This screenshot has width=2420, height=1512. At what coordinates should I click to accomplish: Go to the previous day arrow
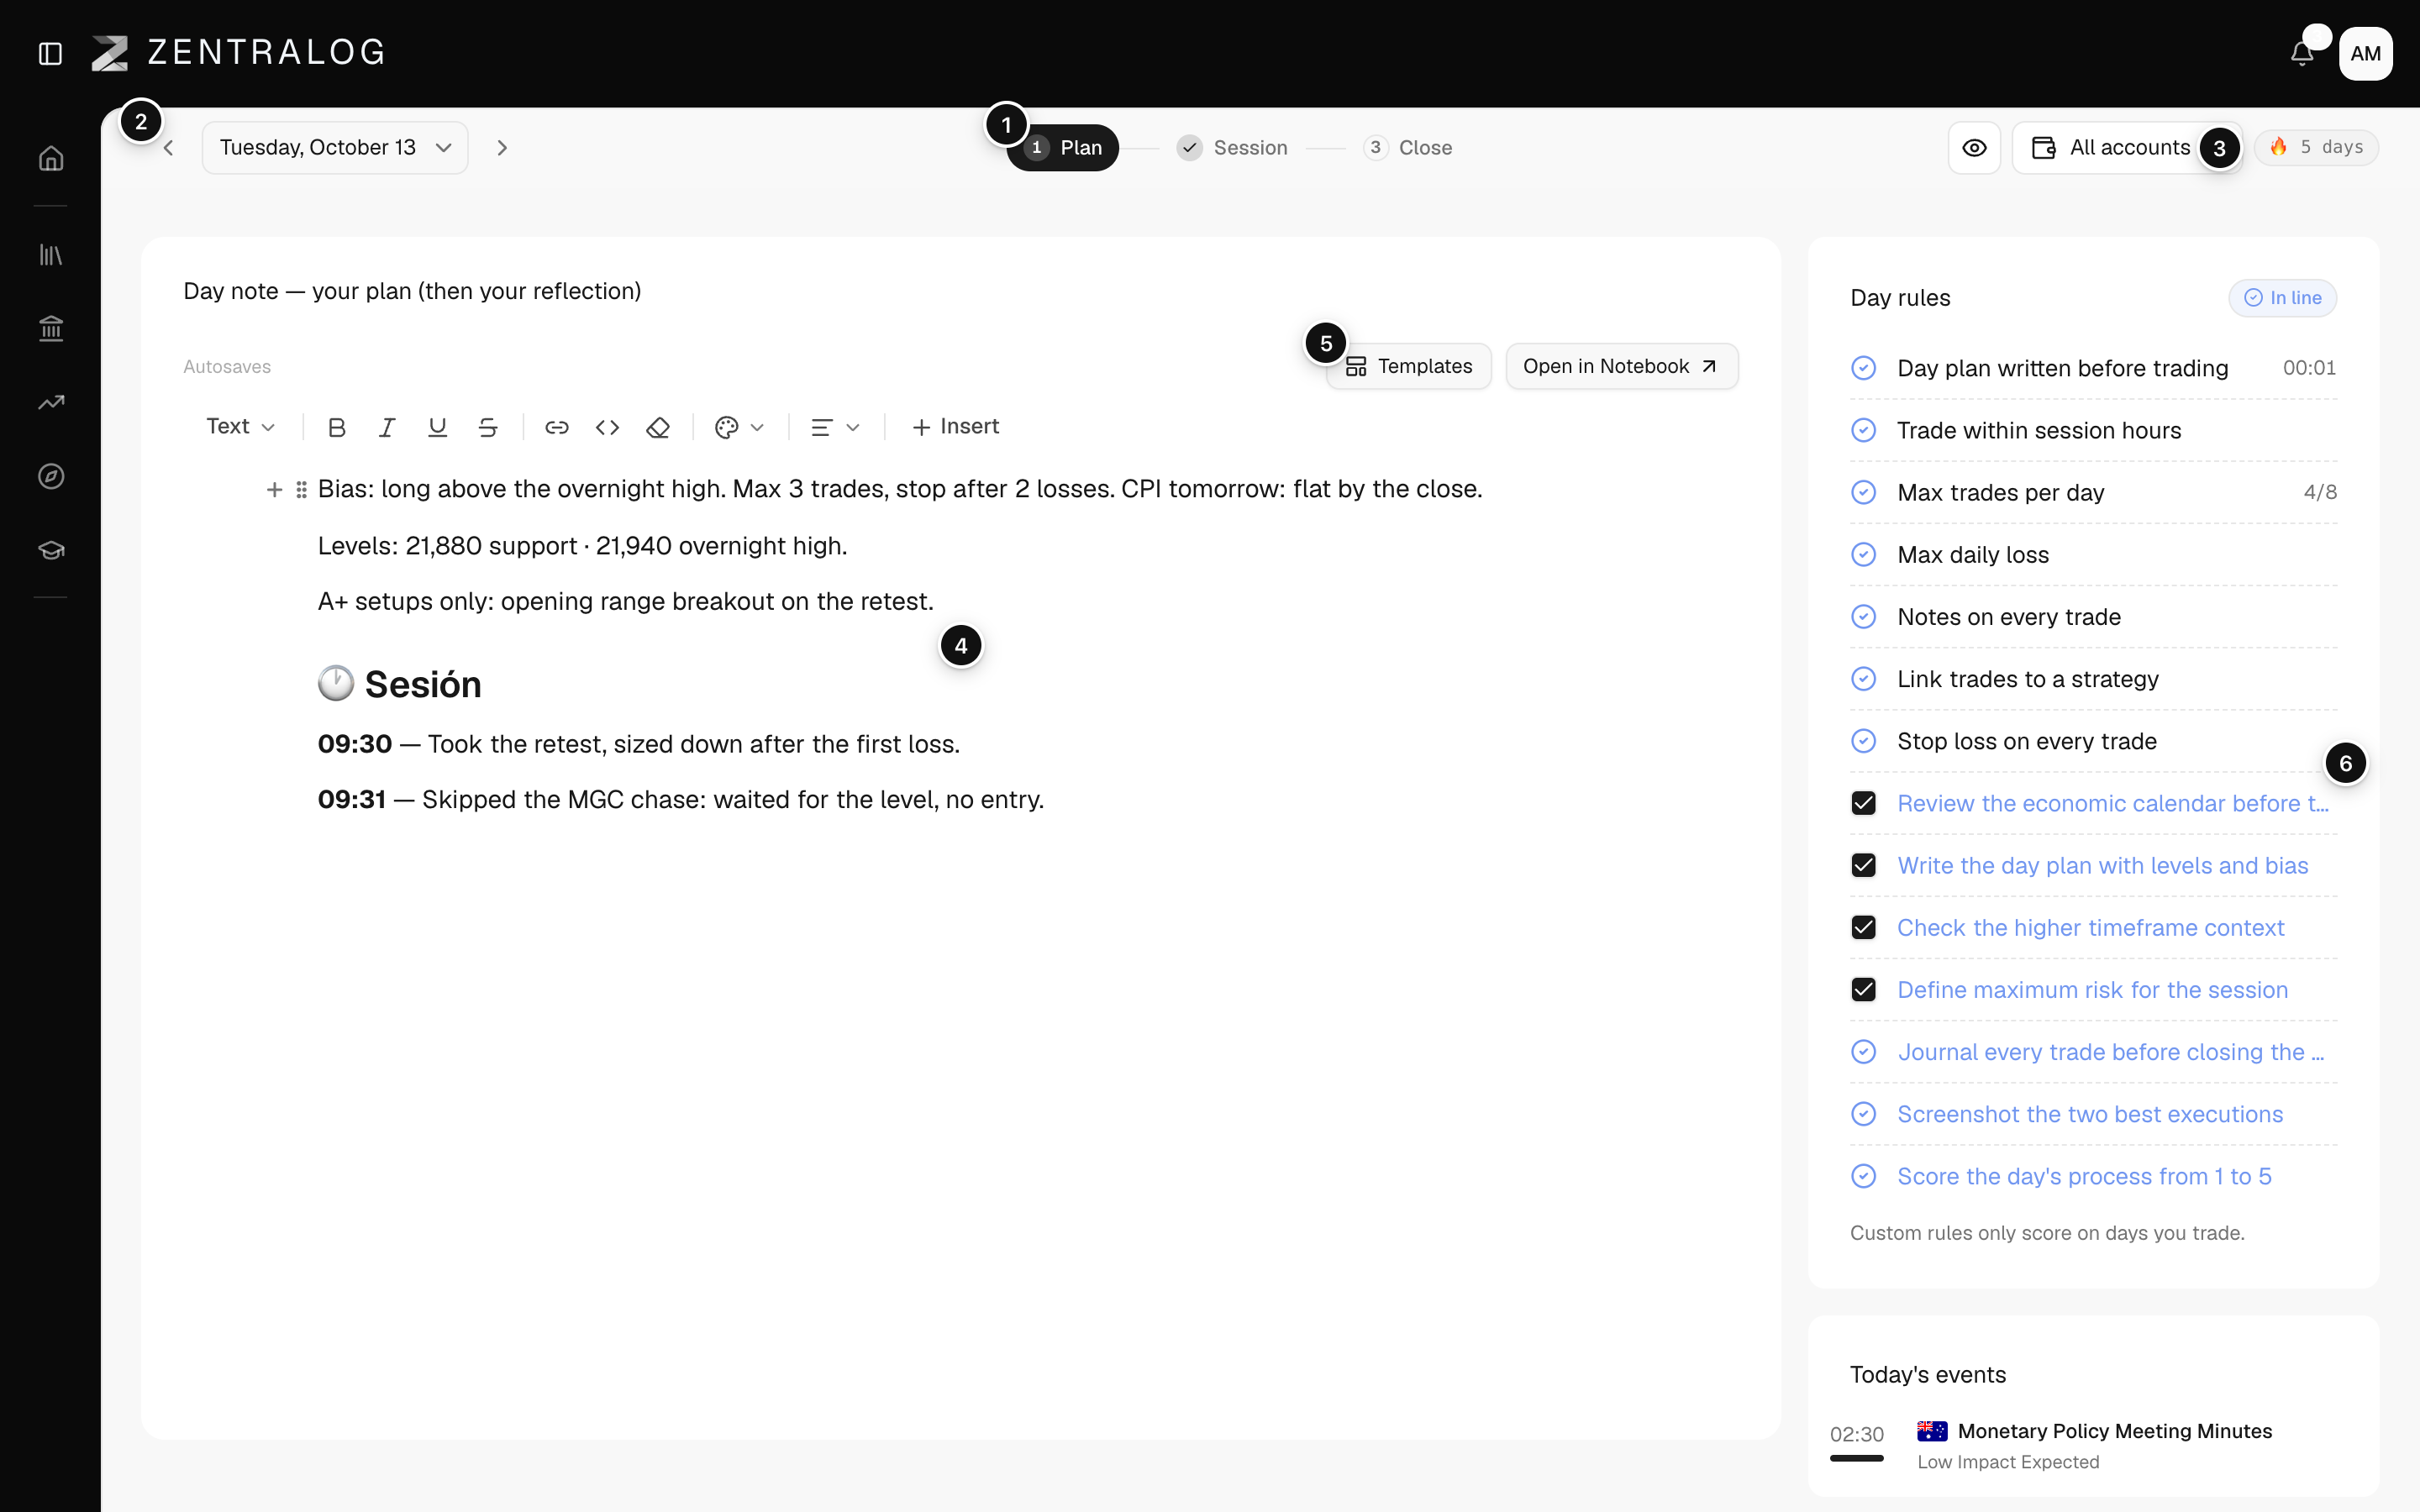coord(168,148)
